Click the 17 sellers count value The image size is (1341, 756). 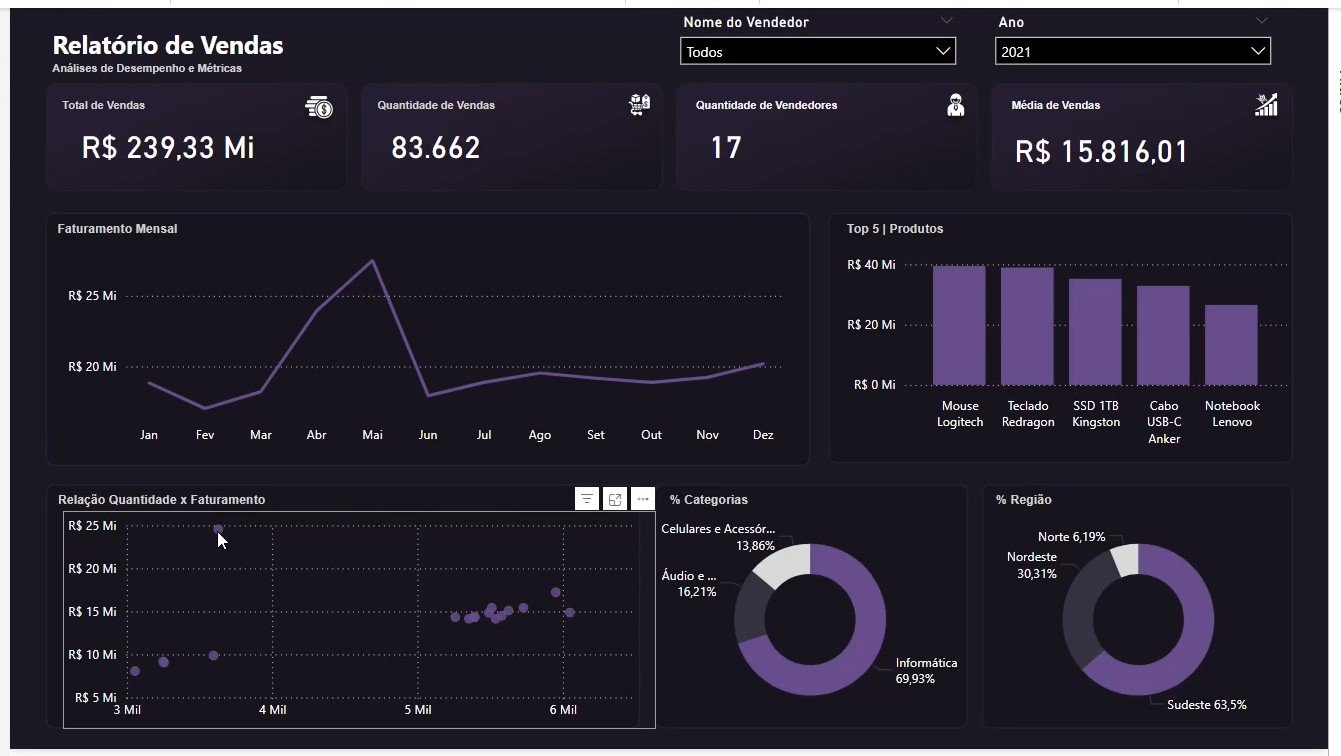(726, 148)
